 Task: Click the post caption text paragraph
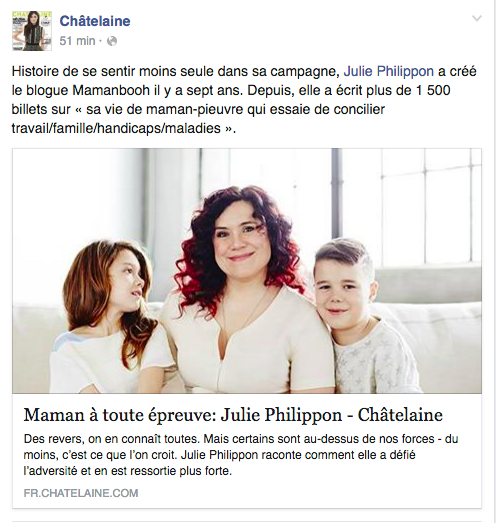[x=244, y=100]
